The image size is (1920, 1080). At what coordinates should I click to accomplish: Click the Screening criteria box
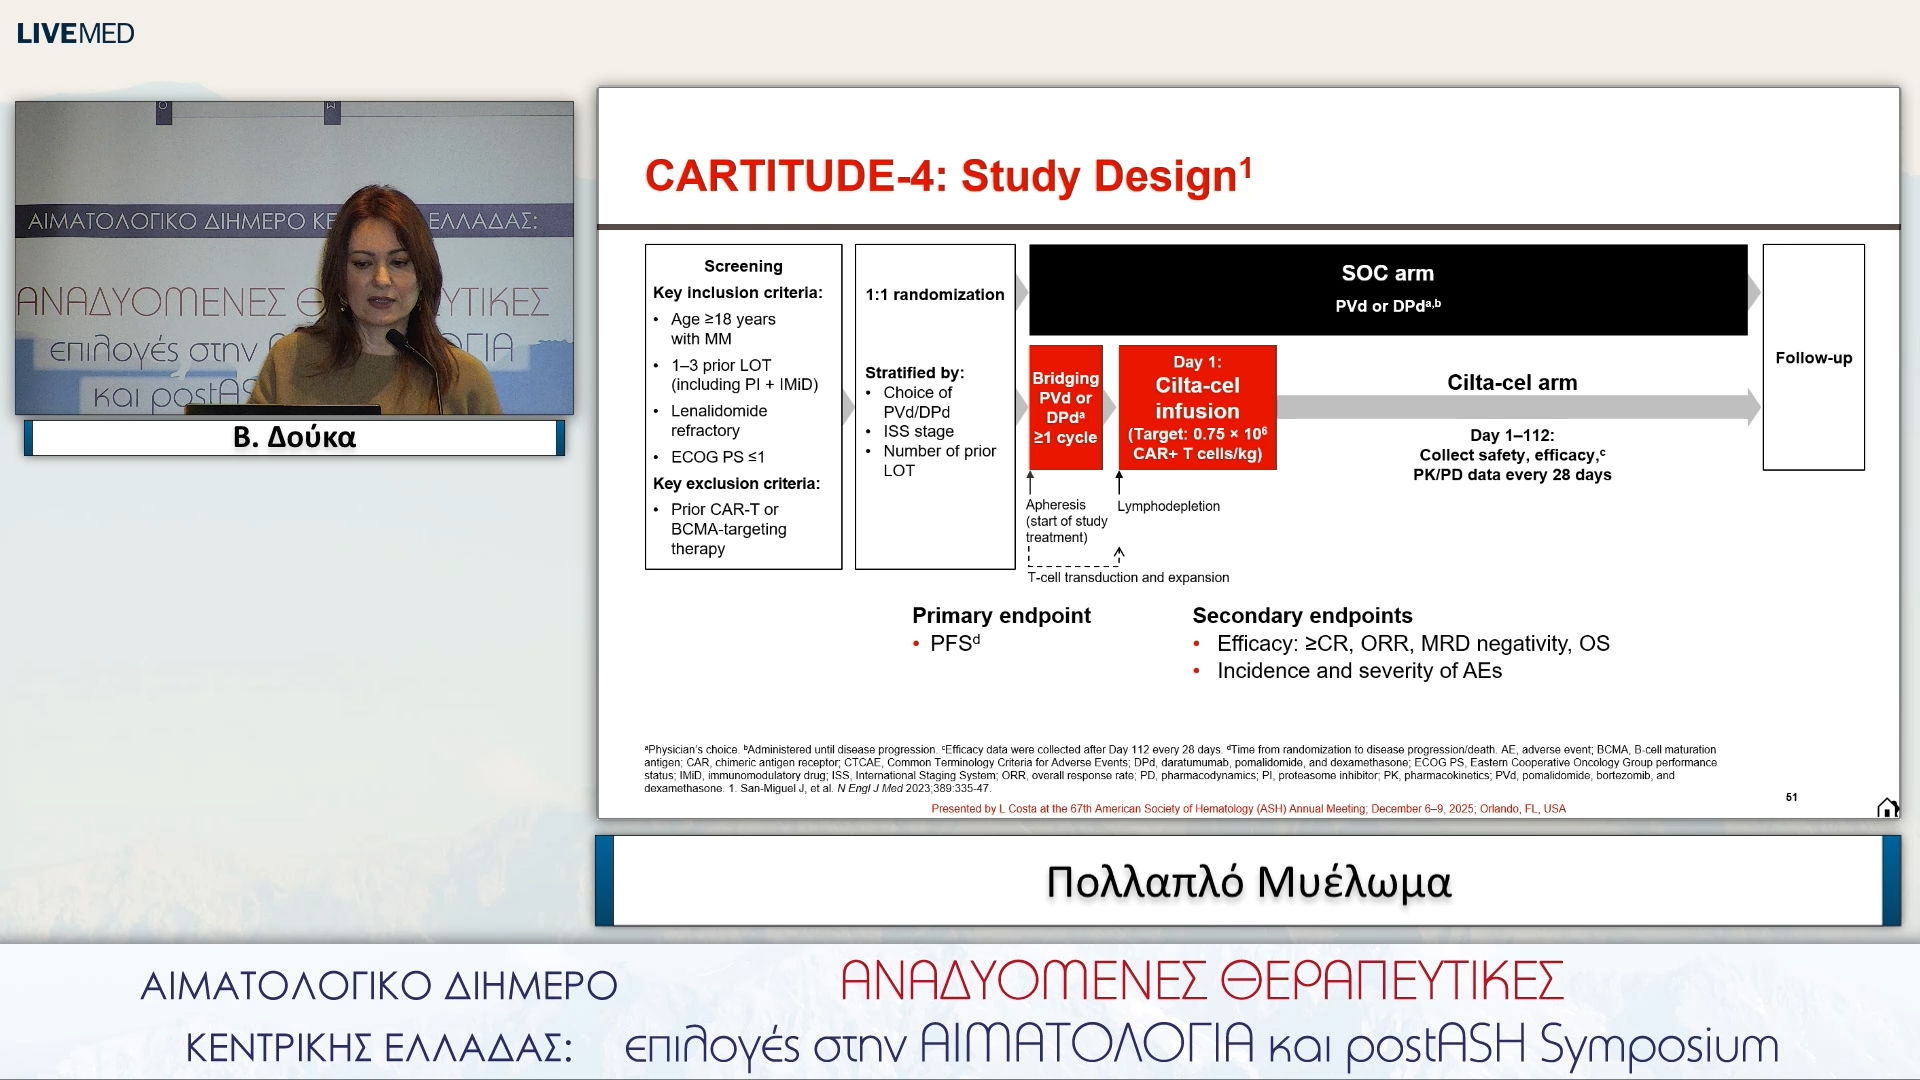click(743, 407)
